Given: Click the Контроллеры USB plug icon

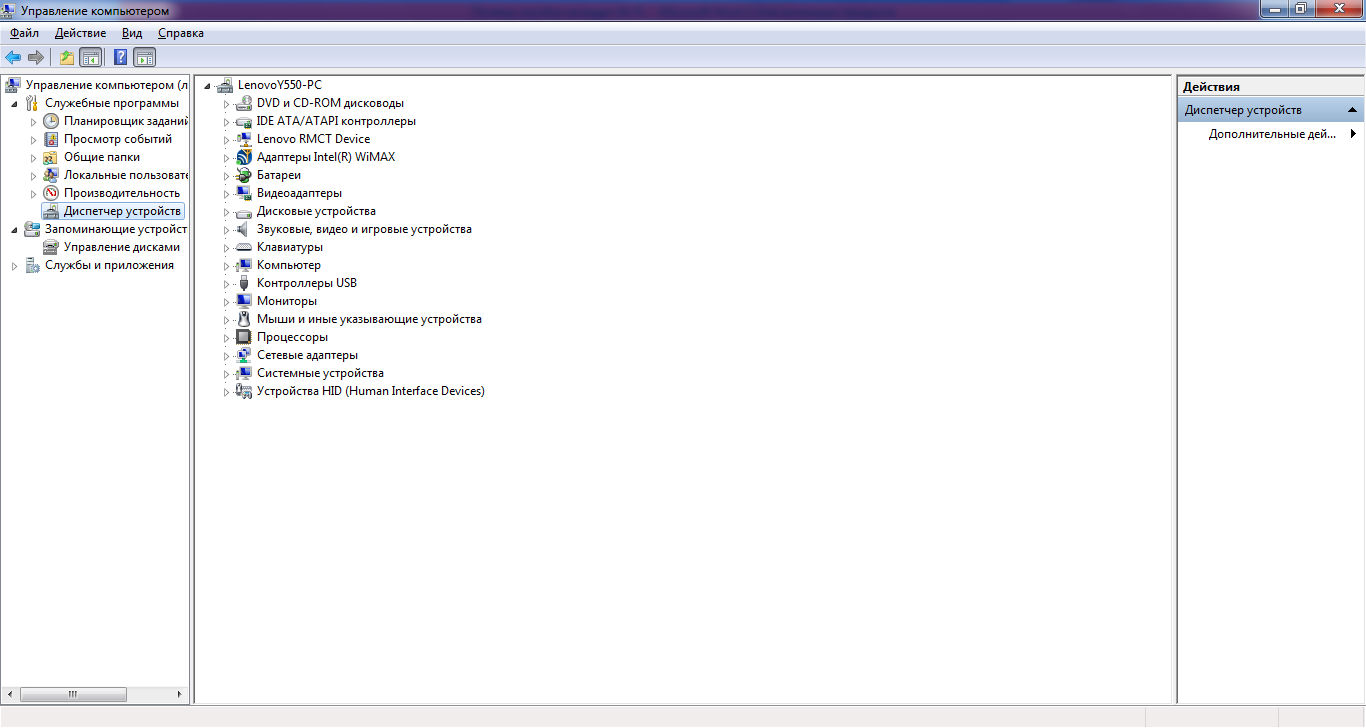Looking at the screenshot, I should (x=243, y=283).
